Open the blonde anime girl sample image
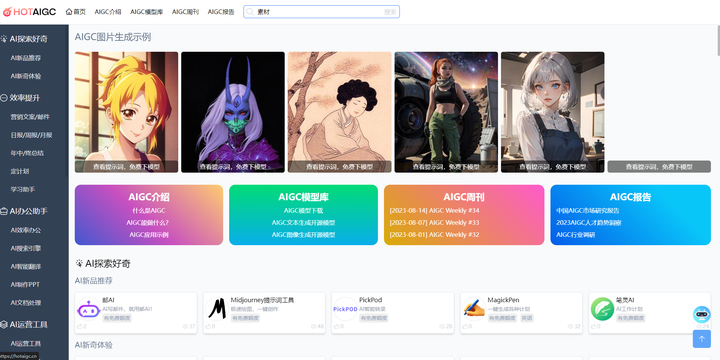Image resolution: width=720 pixels, height=360 pixels. (x=126, y=112)
